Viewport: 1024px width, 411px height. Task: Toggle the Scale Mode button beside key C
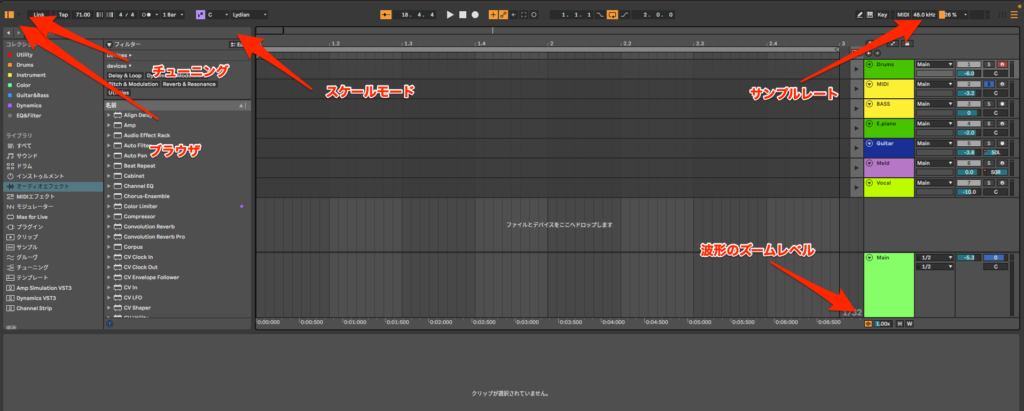199,15
